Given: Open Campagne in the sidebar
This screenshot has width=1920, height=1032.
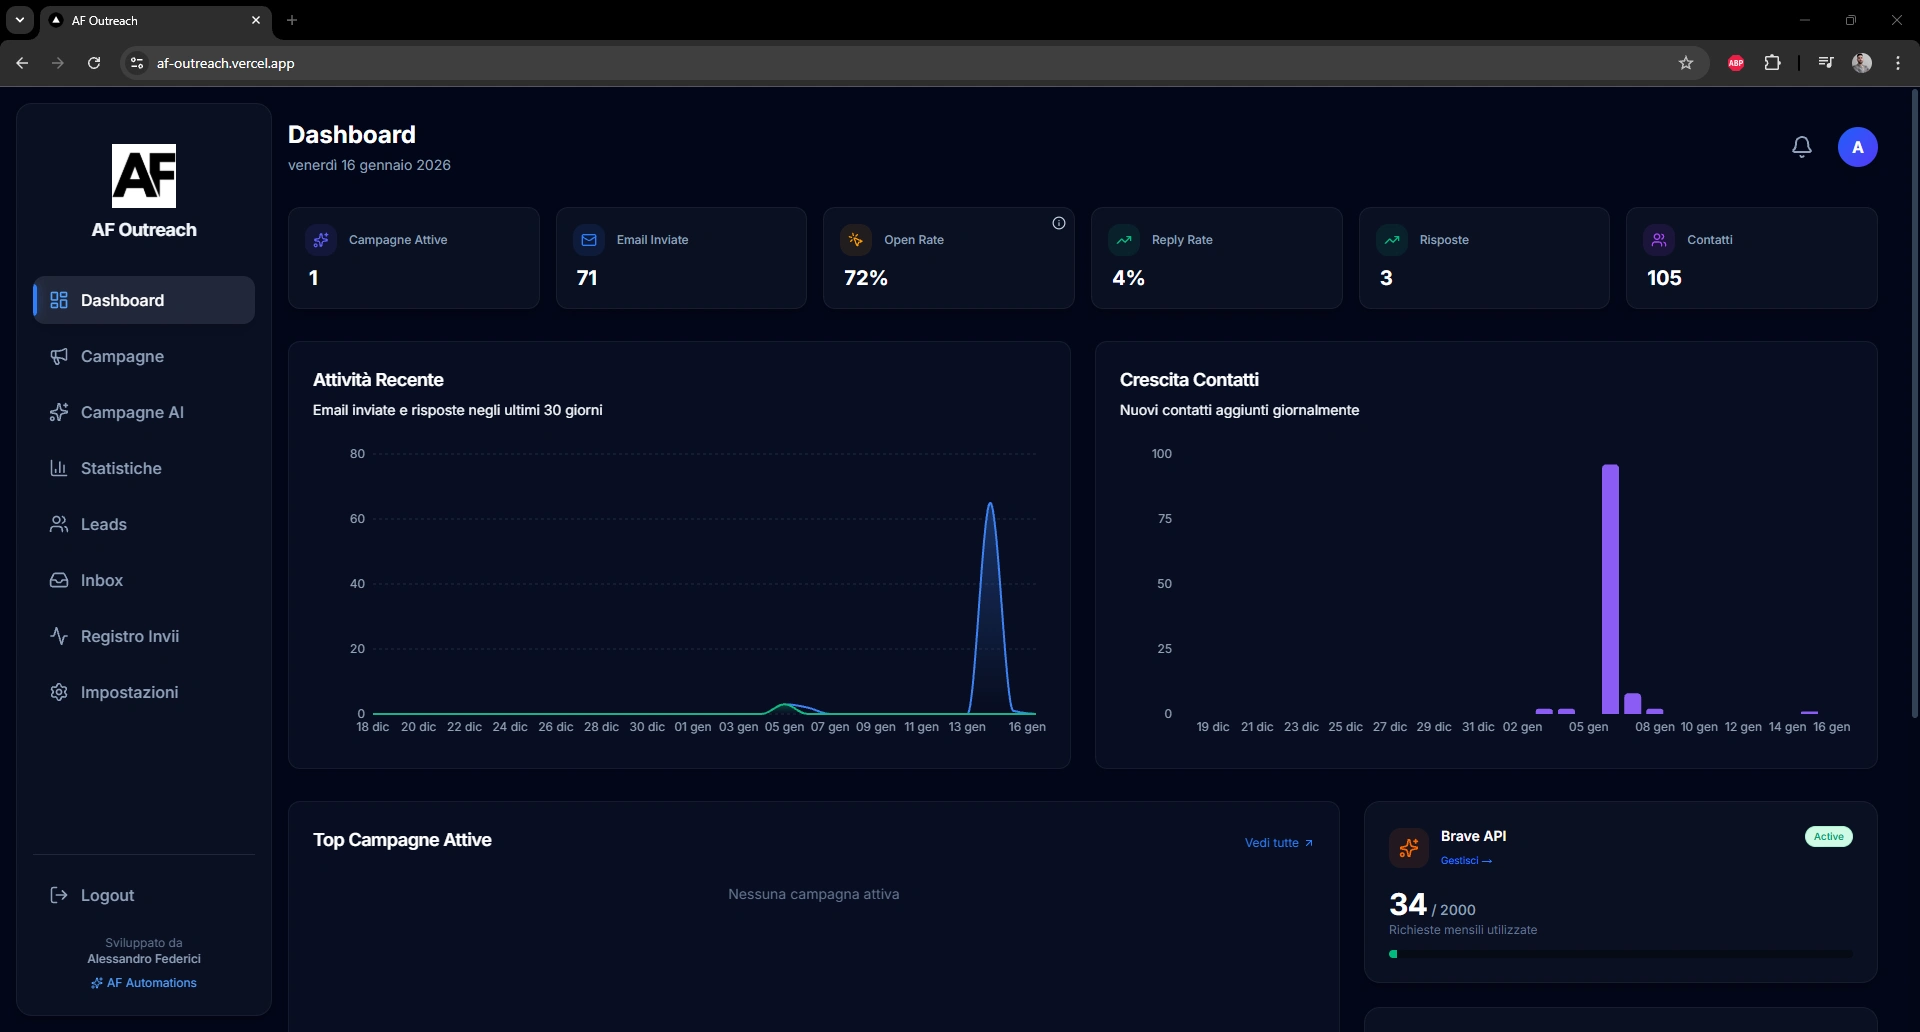Looking at the screenshot, I should coord(144,356).
